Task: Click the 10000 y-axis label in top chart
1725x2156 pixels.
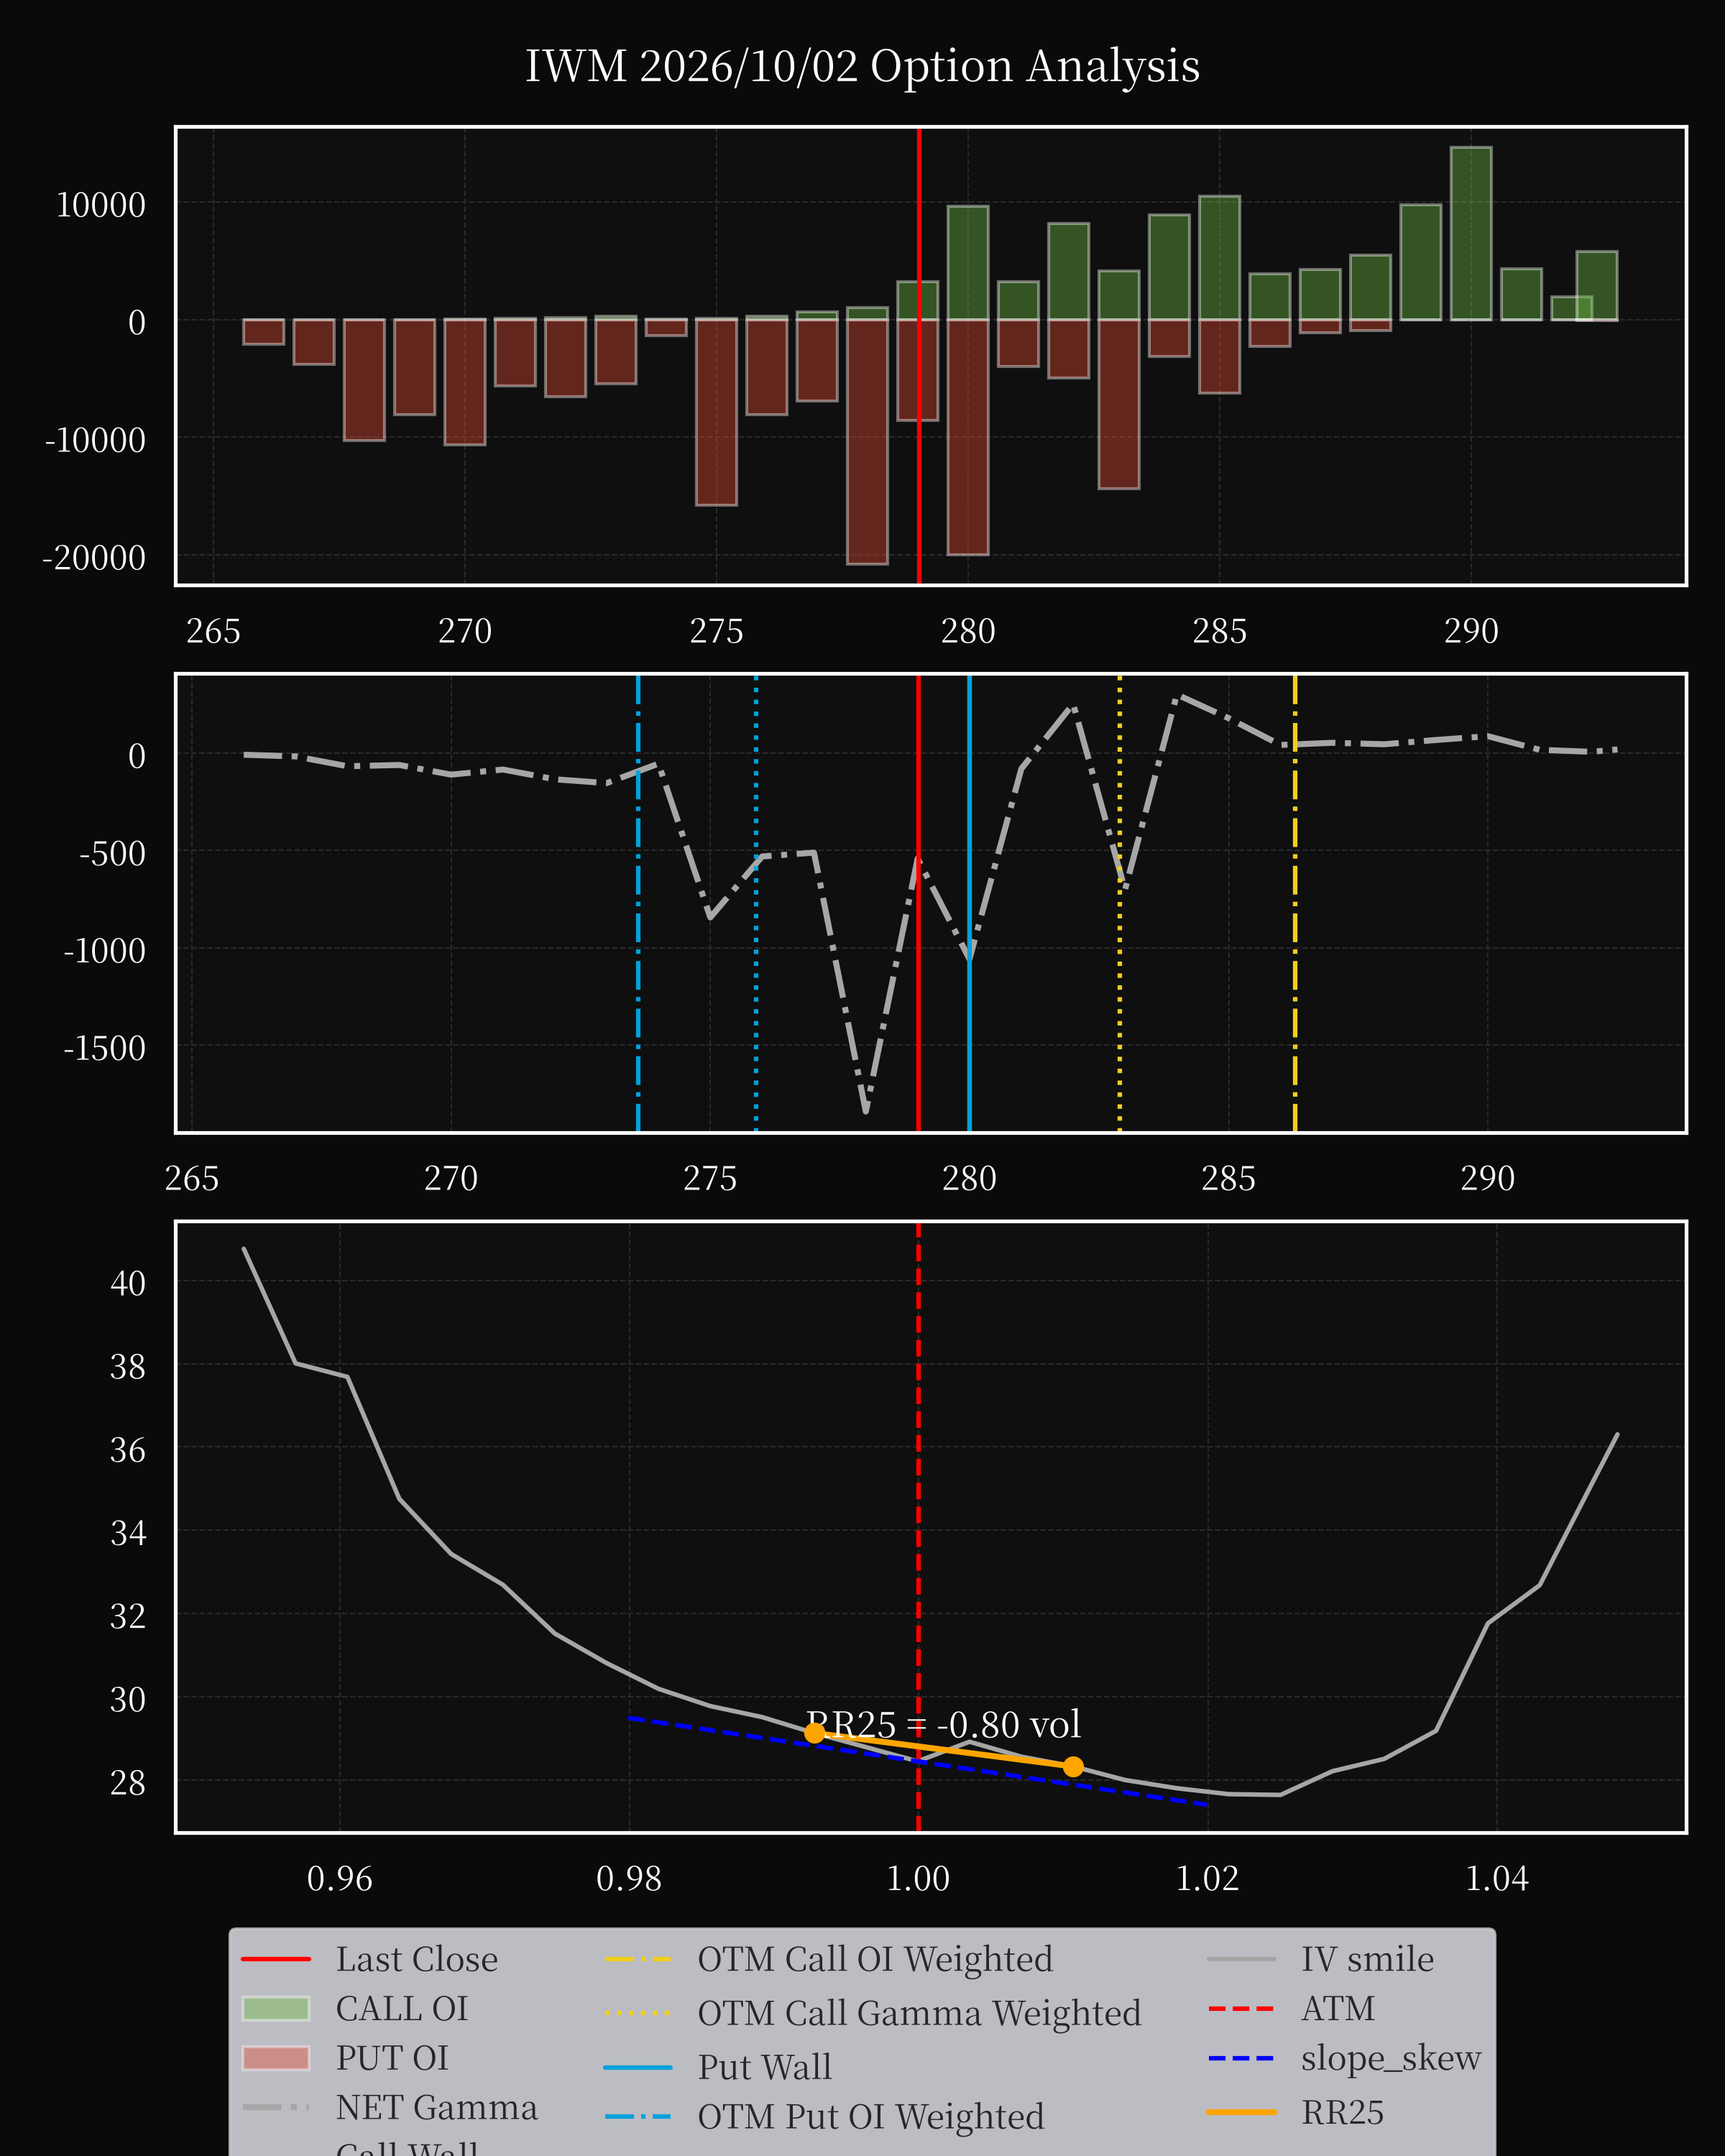Action: (x=101, y=205)
